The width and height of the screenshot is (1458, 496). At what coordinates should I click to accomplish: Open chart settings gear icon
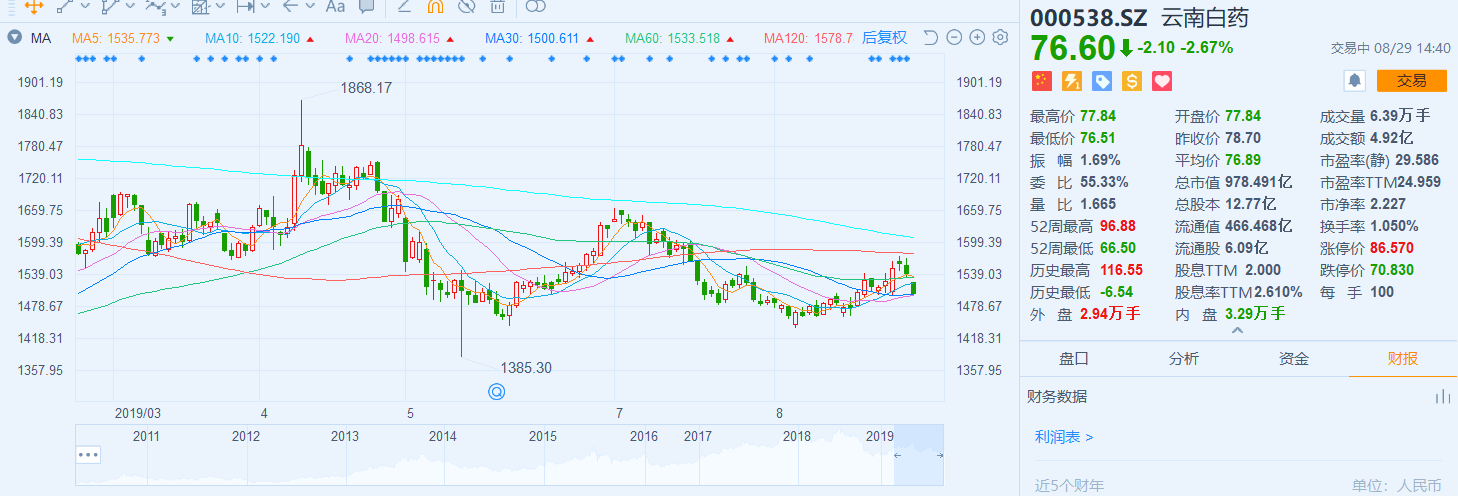[1000, 38]
